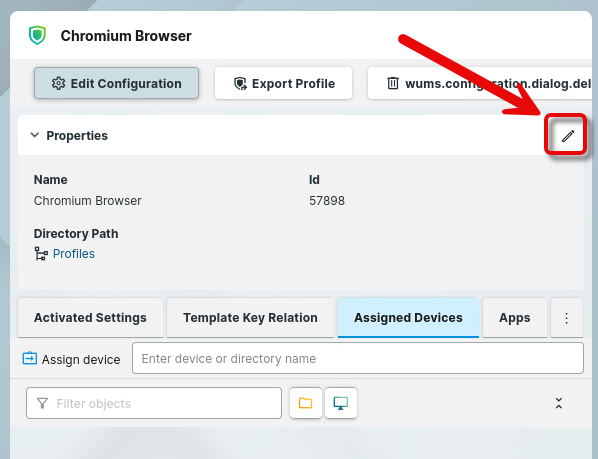Switch to the Template Key Relation tab

250,318
